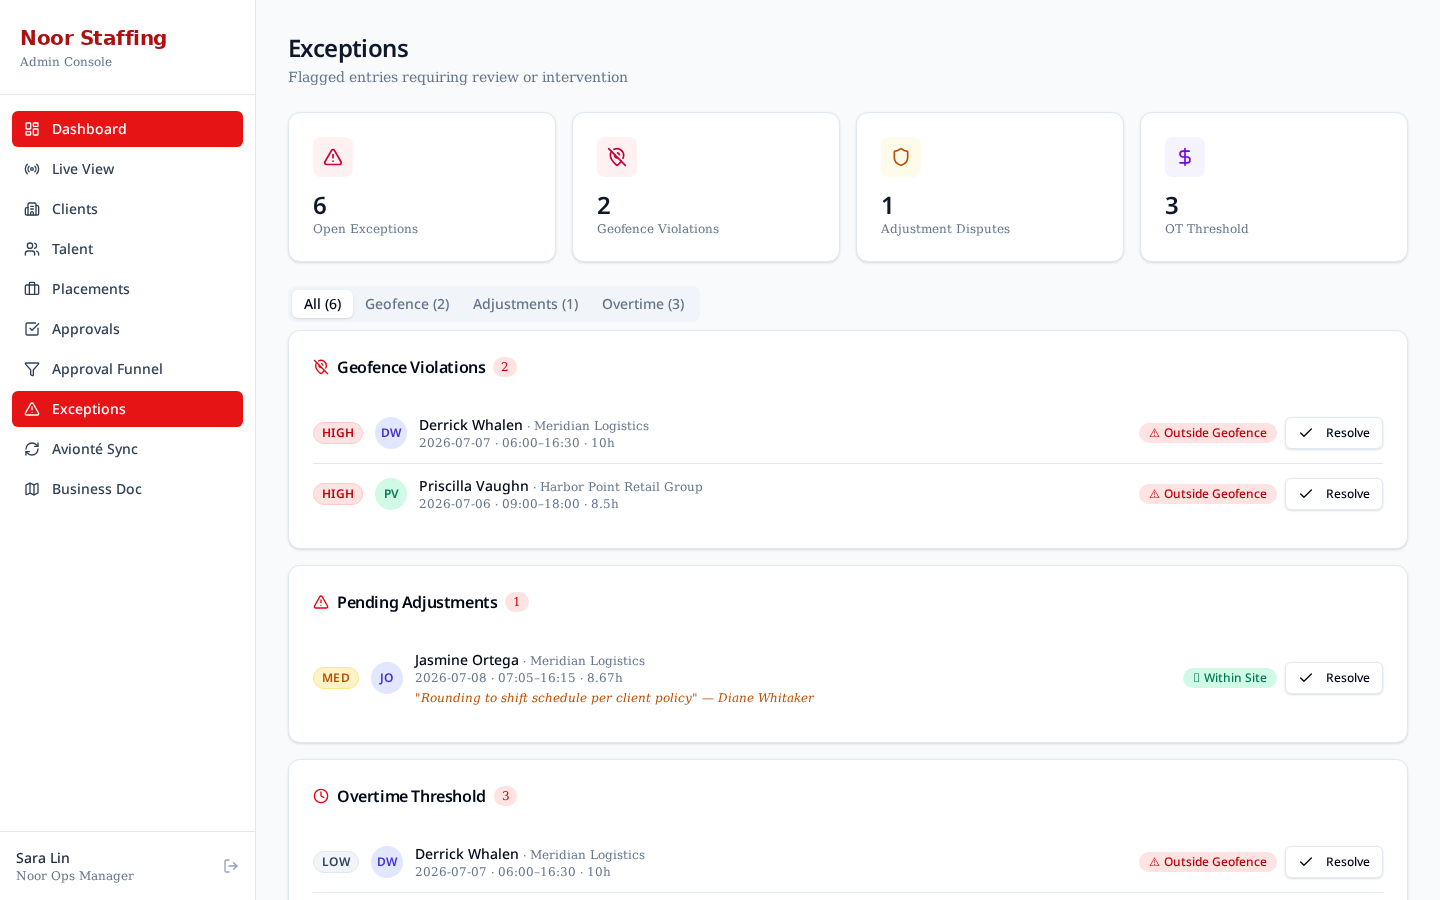Click the Geofence Violations count badge 2

point(505,367)
